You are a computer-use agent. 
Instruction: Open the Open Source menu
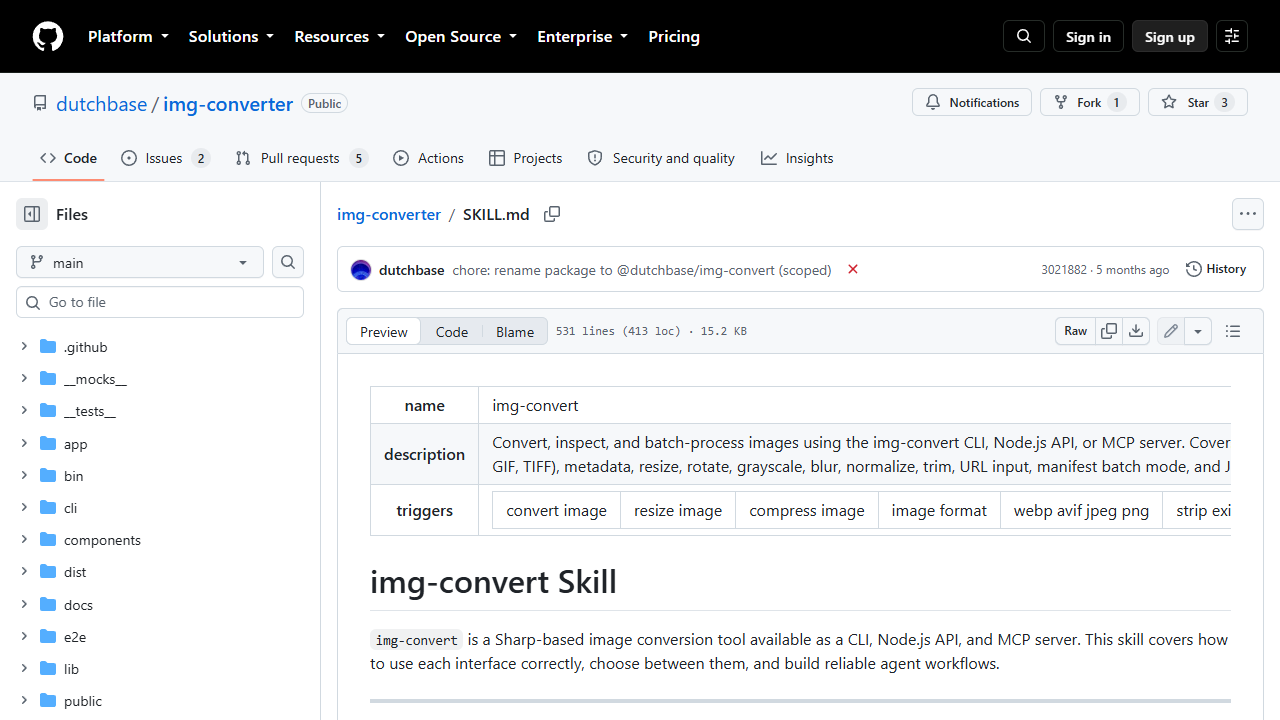(461, 36)
